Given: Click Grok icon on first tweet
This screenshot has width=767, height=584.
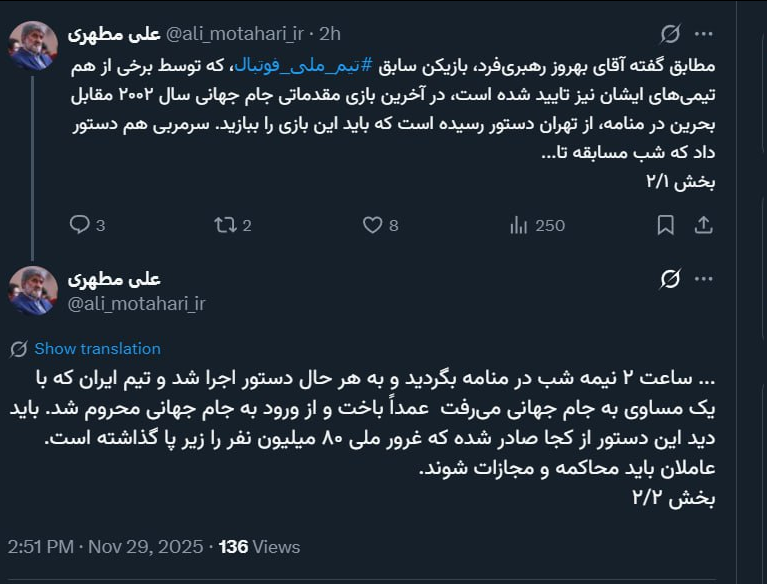Looking at the screenshot, I should click(670, 34).
